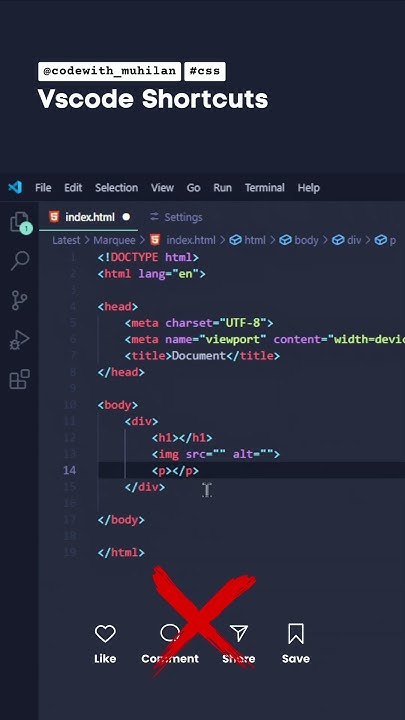Click the title Document line
Screen dimensions: 405x720
tap(202, 356)
